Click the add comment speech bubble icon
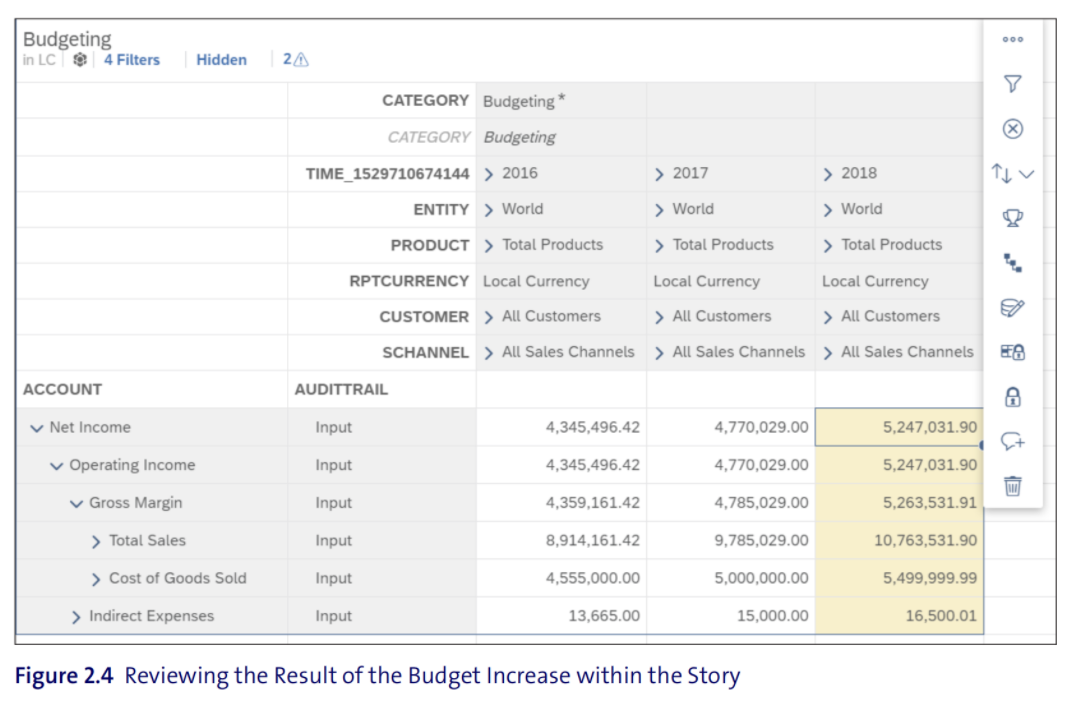Screen dimensions: 1072x701 (x=1013, y=441)
